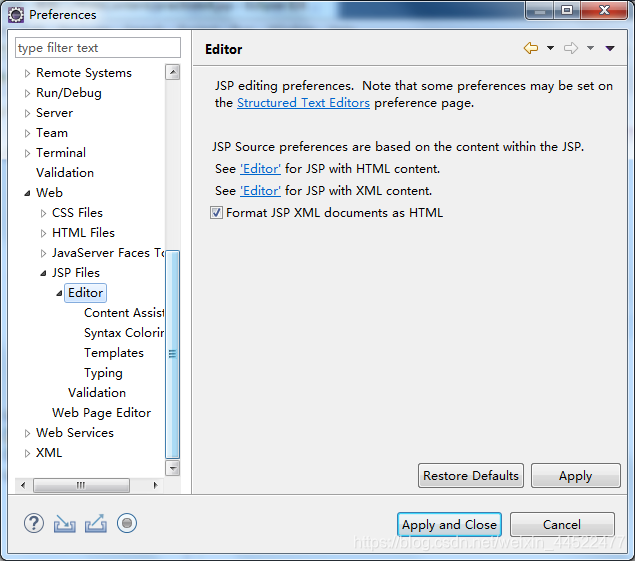Click the Oomph preference recorder icon
This screenshot has width=635, height=561.
pyautogui.click(x=127, y=523)
